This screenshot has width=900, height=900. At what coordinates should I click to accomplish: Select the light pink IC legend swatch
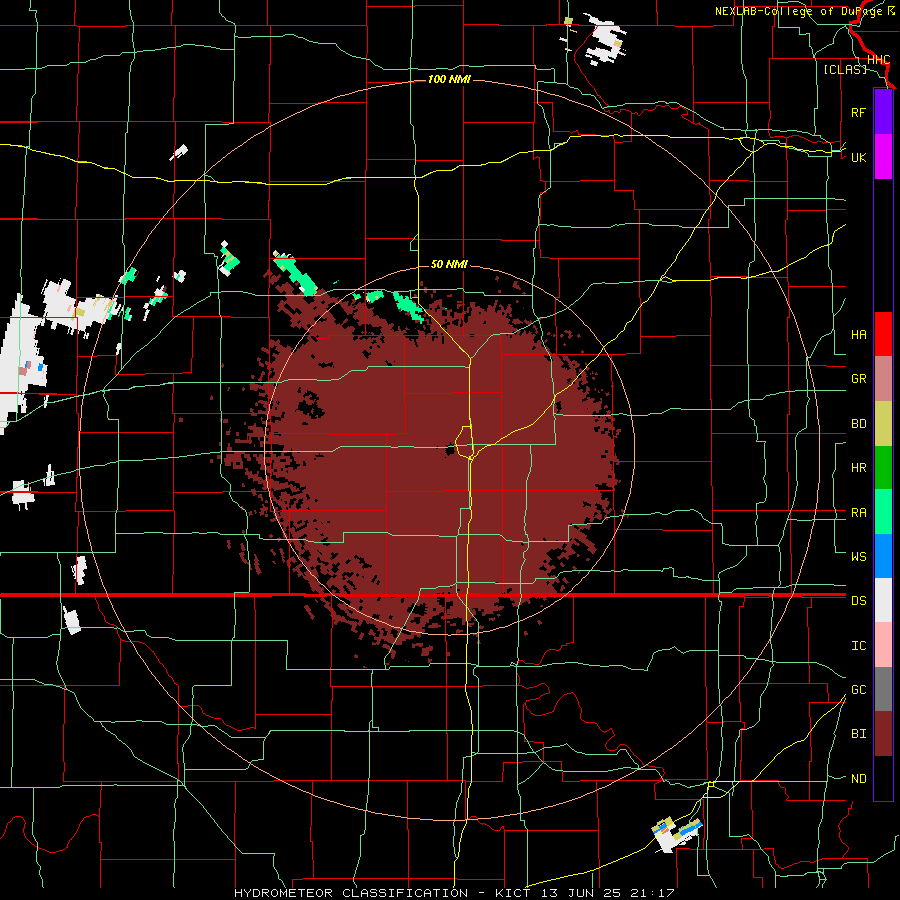pos(883,645)
